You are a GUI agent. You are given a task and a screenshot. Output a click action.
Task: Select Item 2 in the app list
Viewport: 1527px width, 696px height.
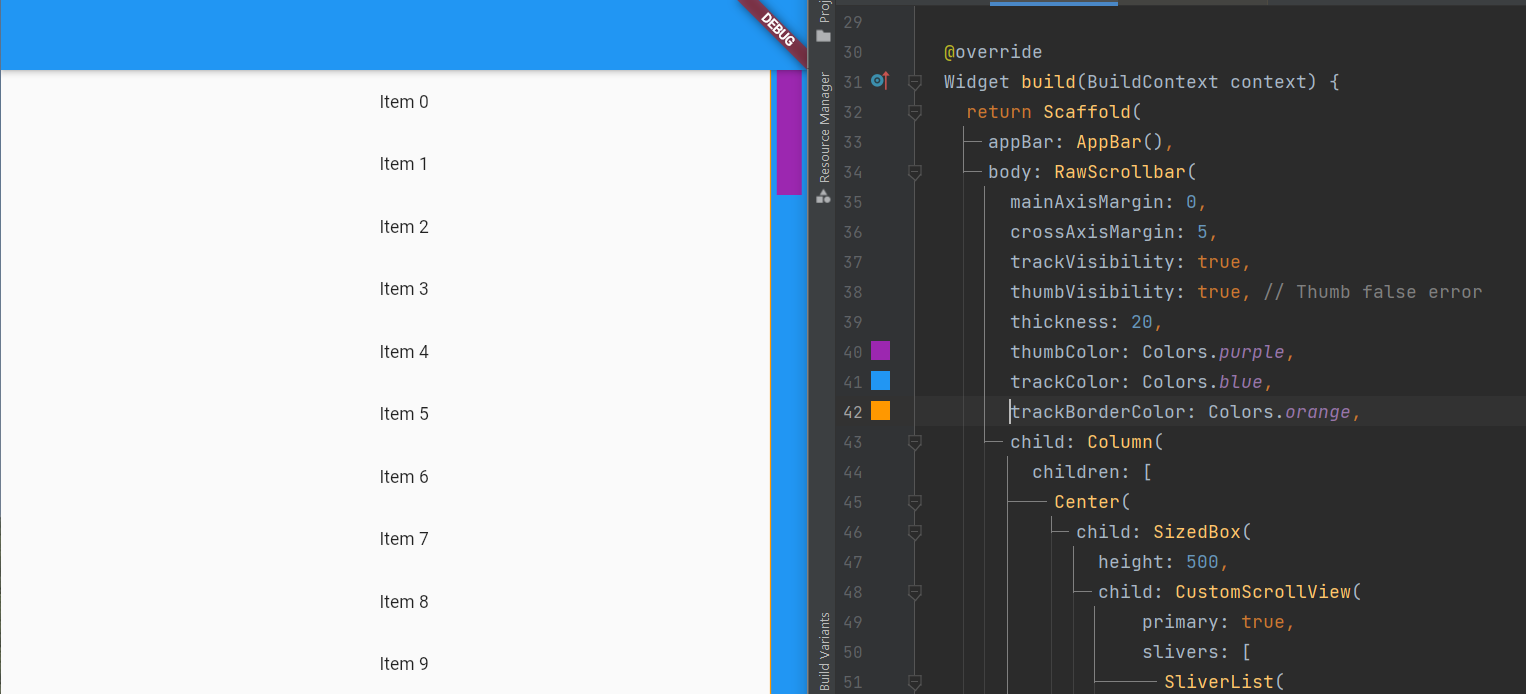404,227
